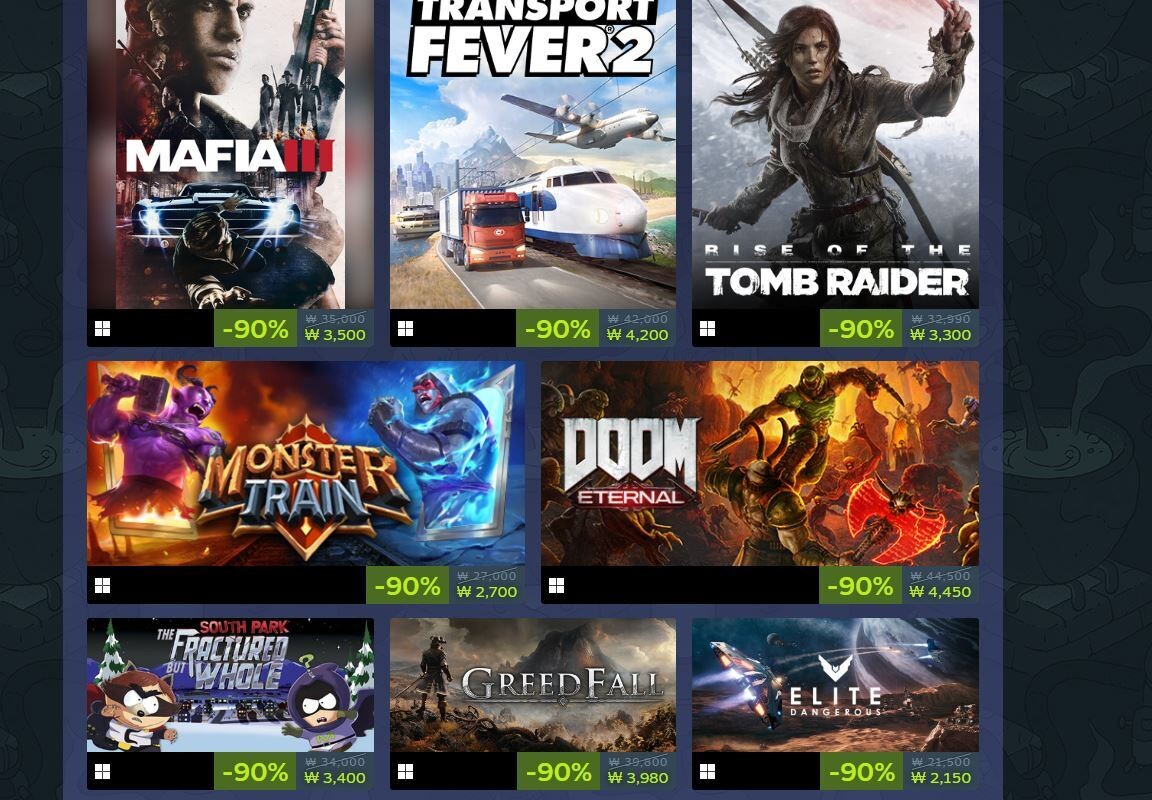1152x800 pixels.
Task: Click the Windows icon under Monster Train
Action: 103,585
